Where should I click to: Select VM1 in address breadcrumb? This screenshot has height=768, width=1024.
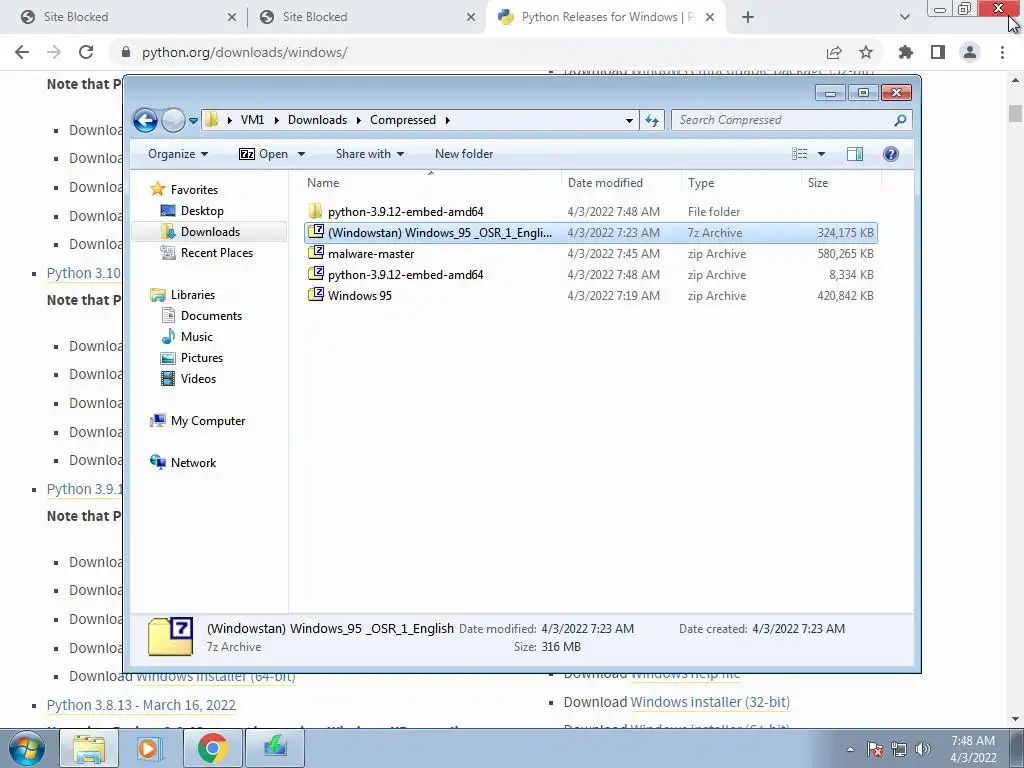[x=252, y=120]
